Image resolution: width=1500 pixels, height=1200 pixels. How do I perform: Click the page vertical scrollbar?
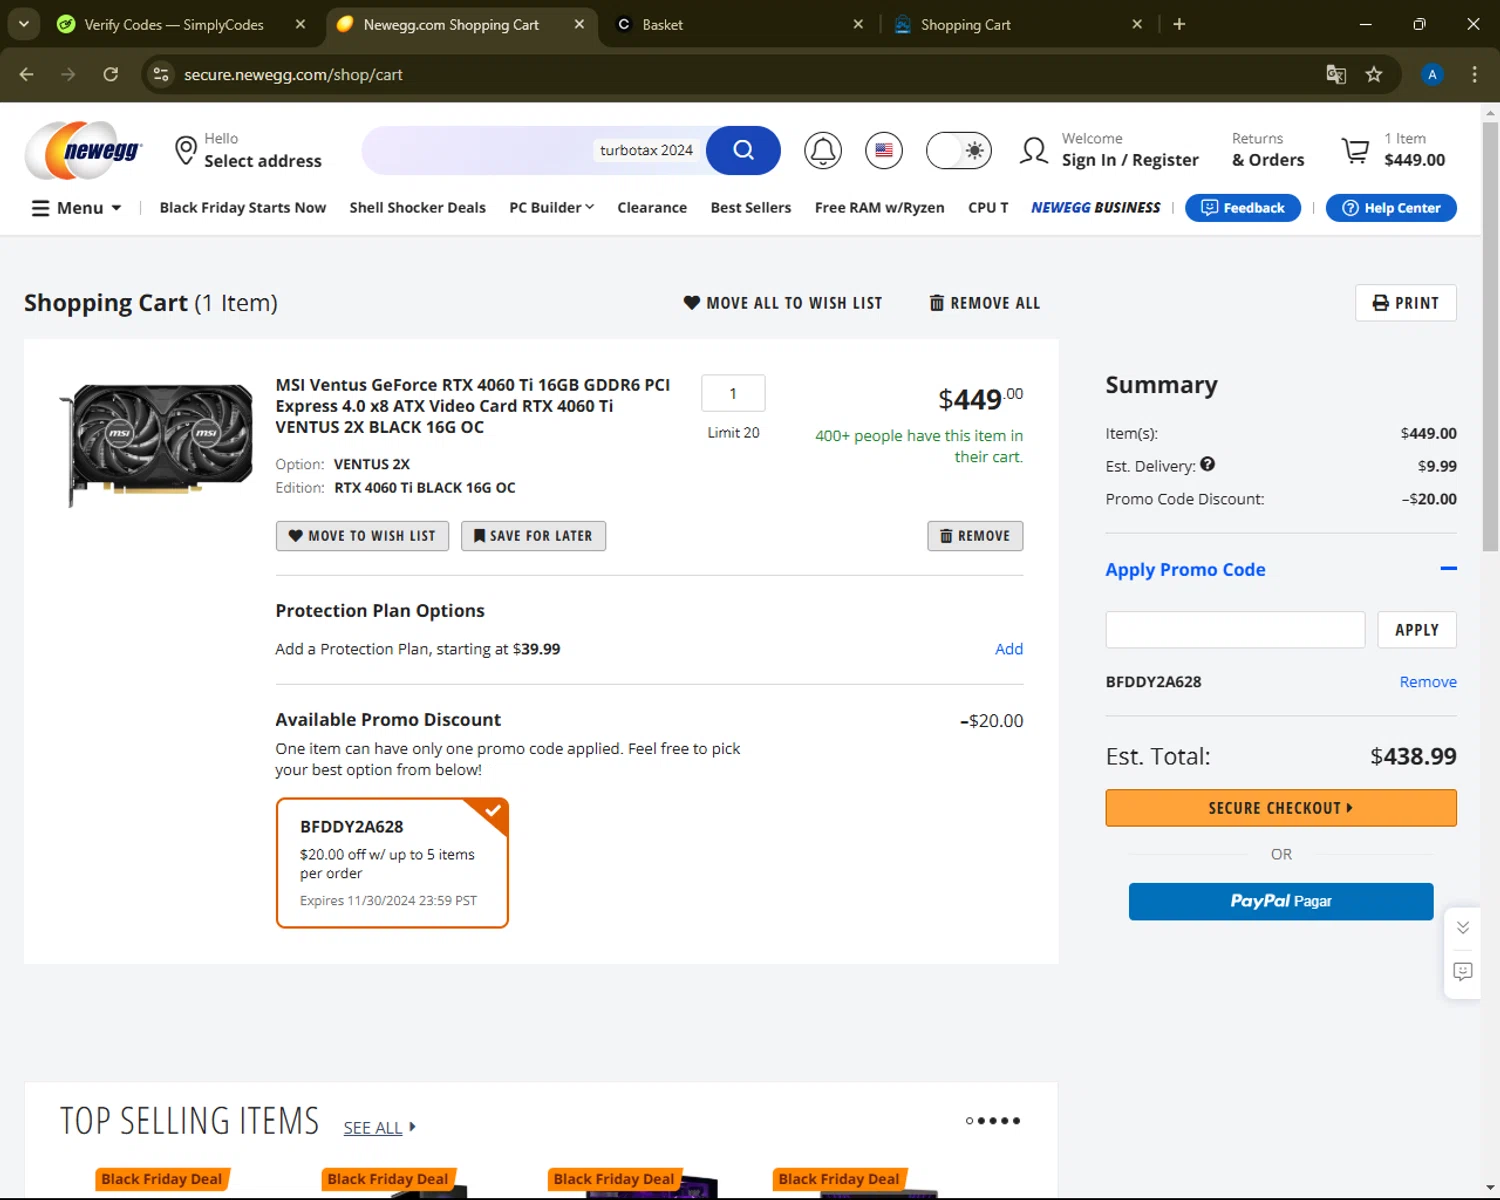1490,335
